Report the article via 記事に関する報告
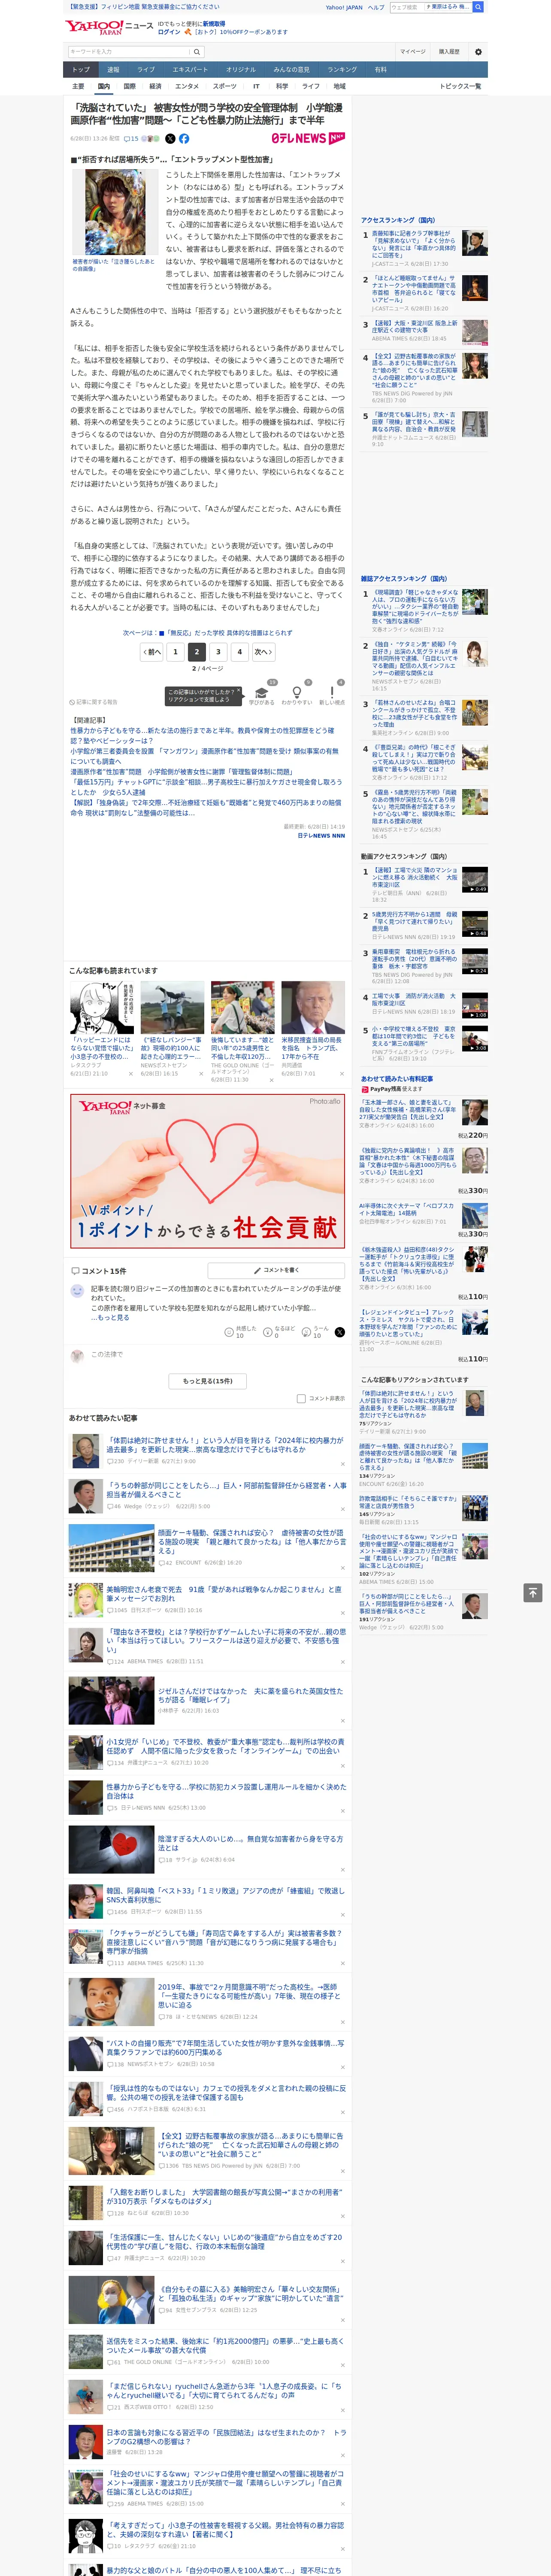 pyautogui.click(x=93, y=702)
